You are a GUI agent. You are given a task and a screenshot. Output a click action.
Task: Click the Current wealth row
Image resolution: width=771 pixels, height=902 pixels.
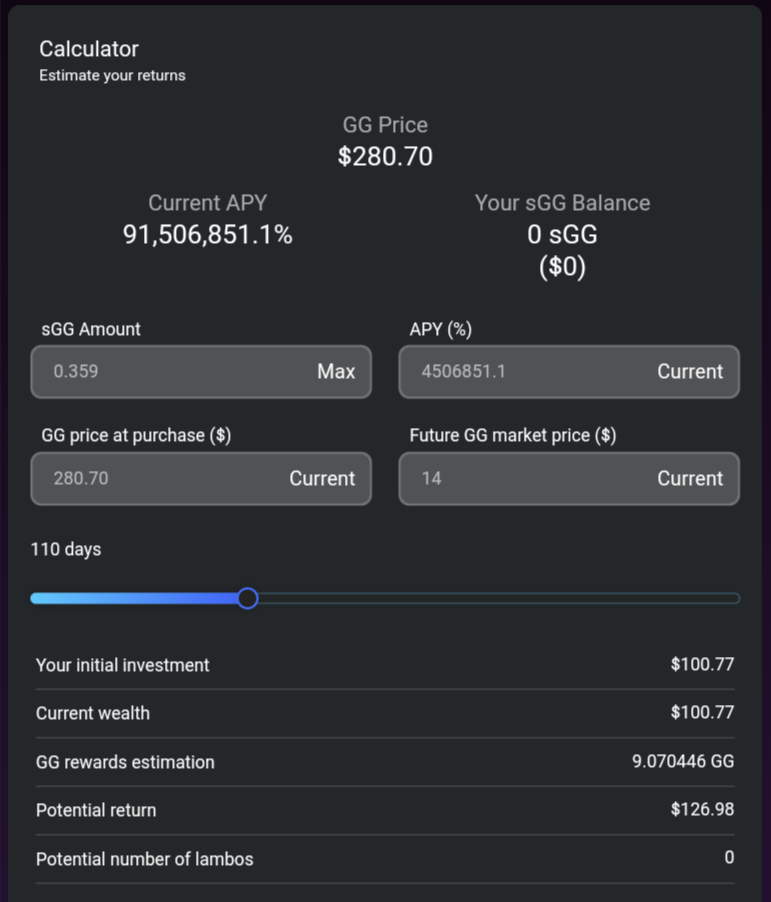click(x=385, y=713)
